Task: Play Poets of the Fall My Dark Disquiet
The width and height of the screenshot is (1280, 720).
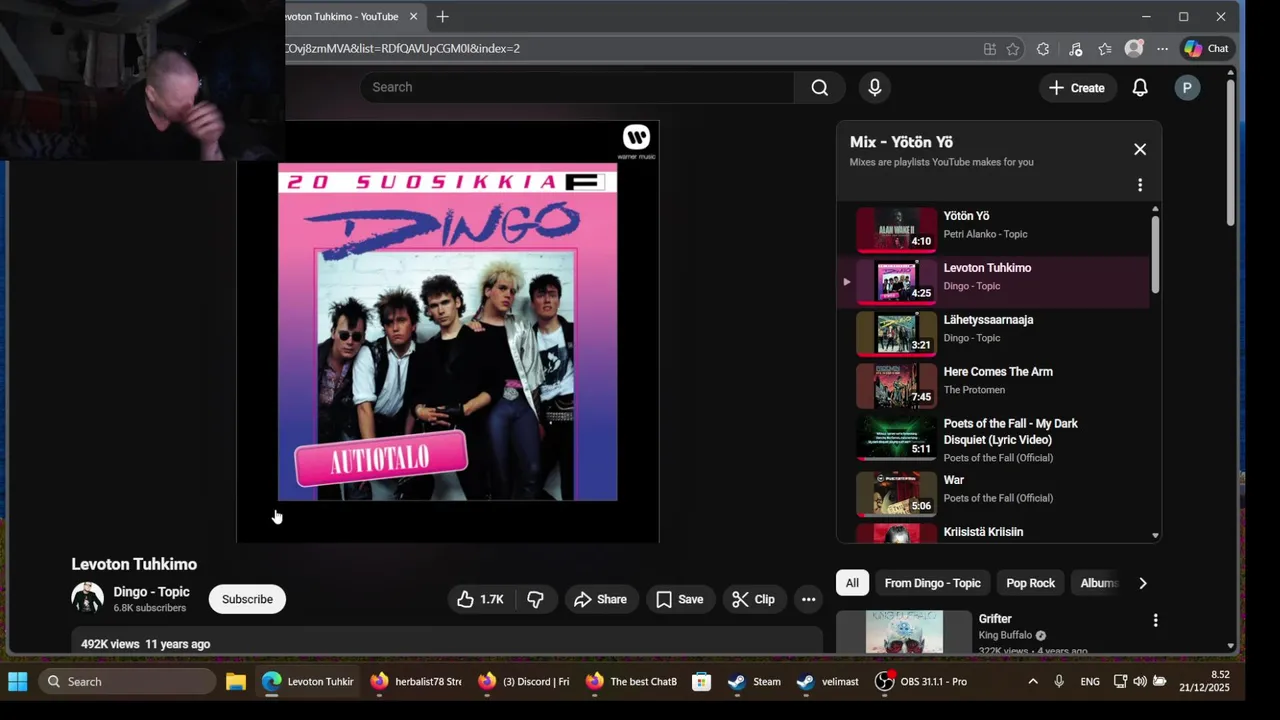Action: coord(994,438)
